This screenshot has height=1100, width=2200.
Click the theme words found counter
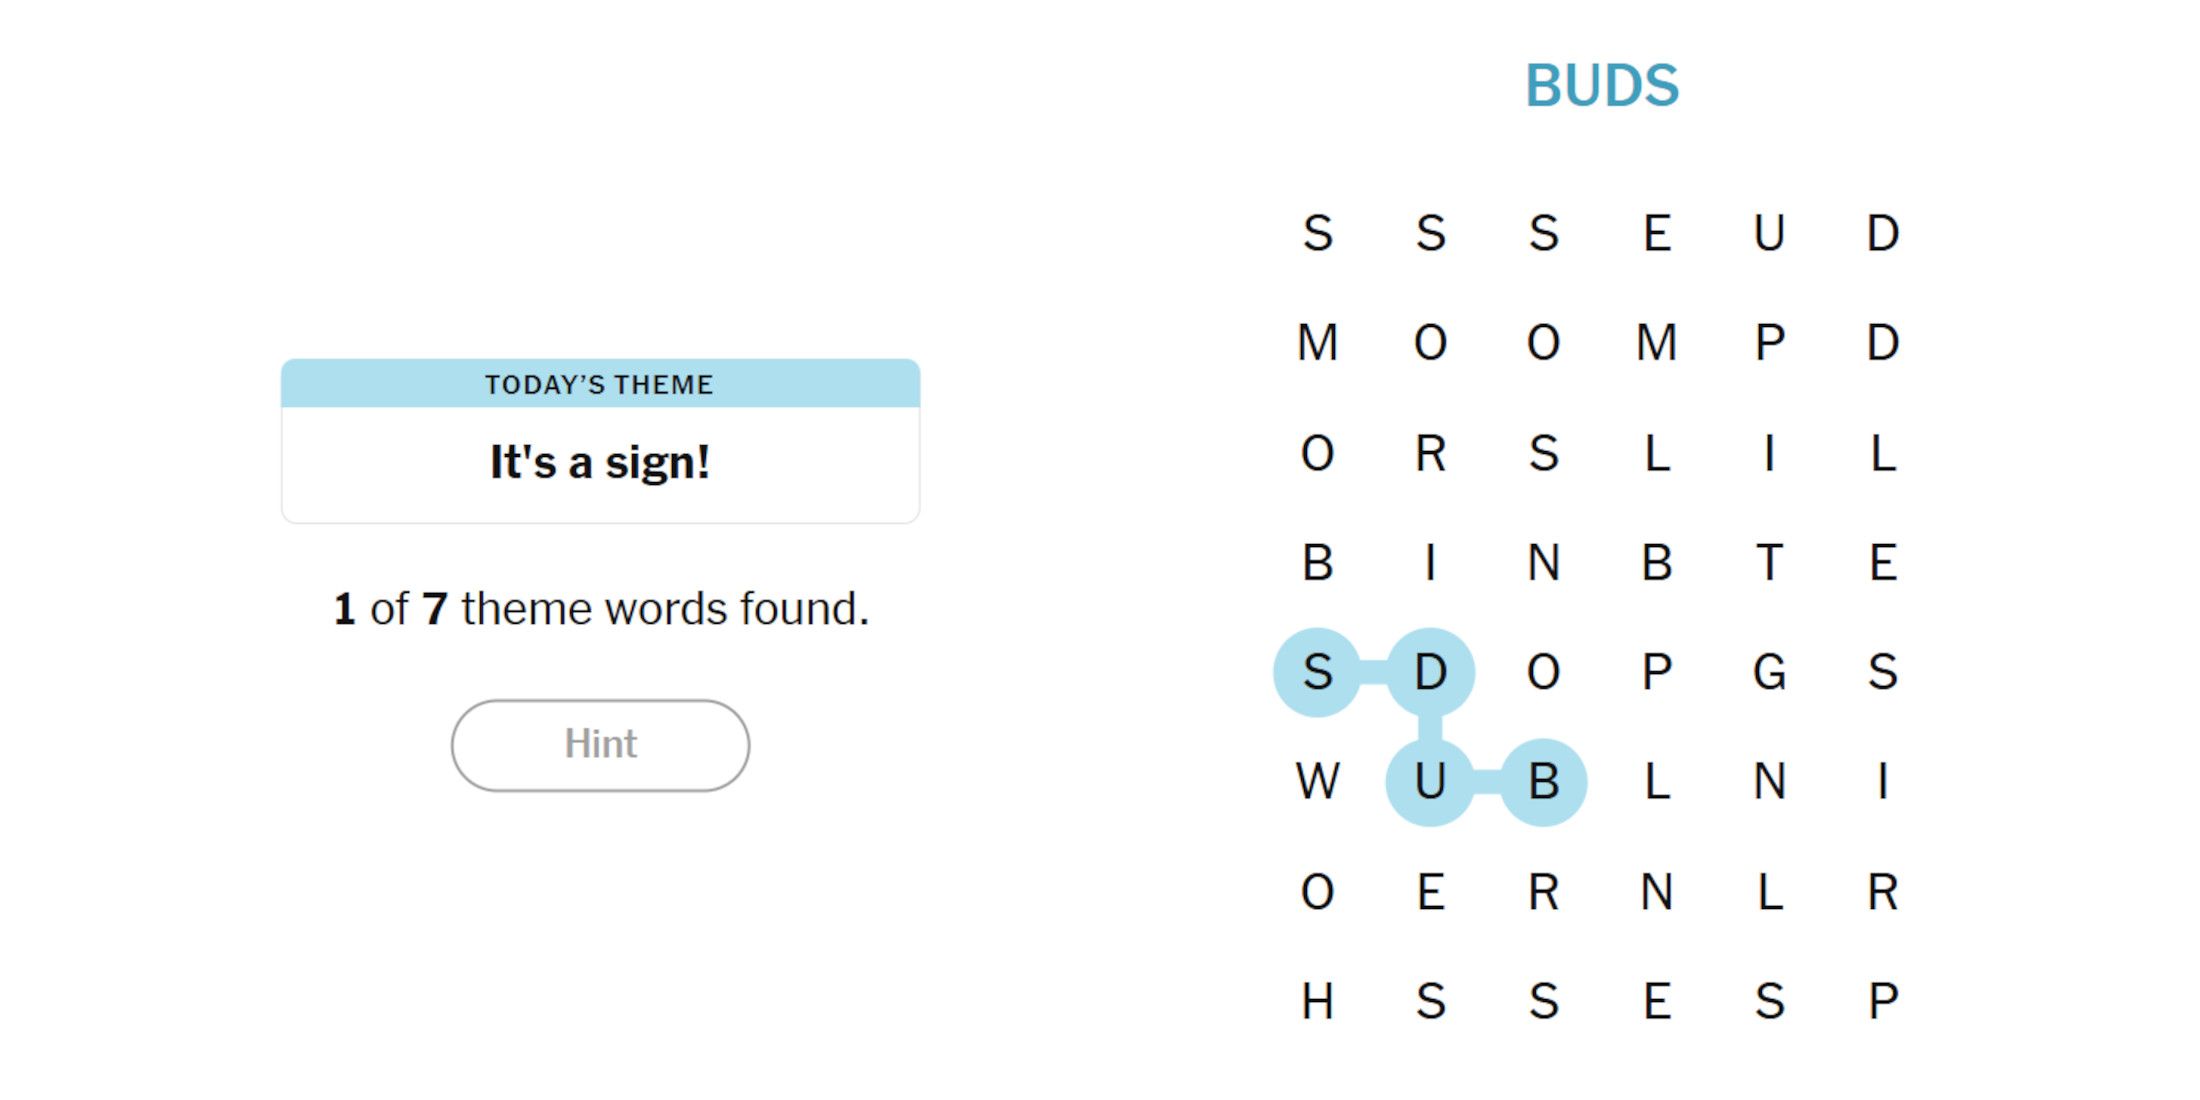[x=600, y=609]
